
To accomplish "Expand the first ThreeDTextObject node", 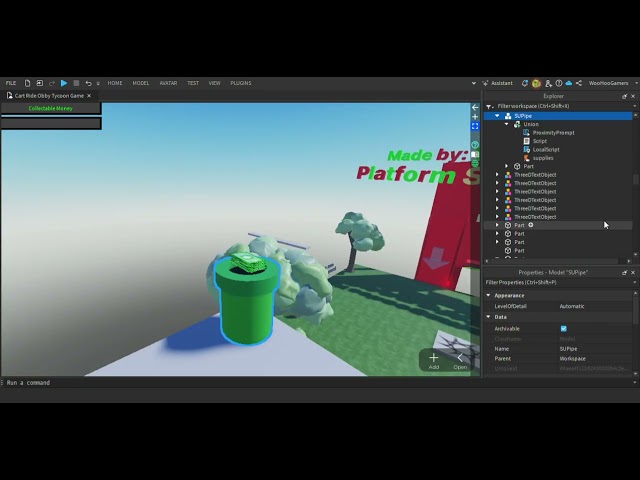I will pyautogui.click(x=497, y=175).
